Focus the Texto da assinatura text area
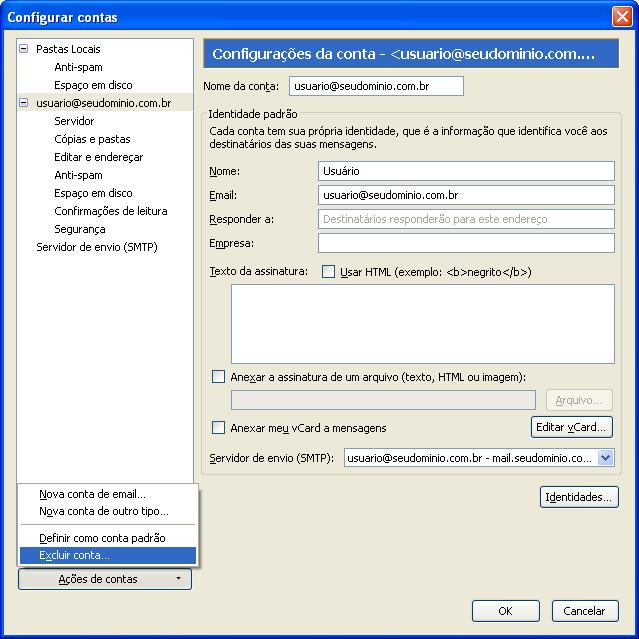 point(422,322)
